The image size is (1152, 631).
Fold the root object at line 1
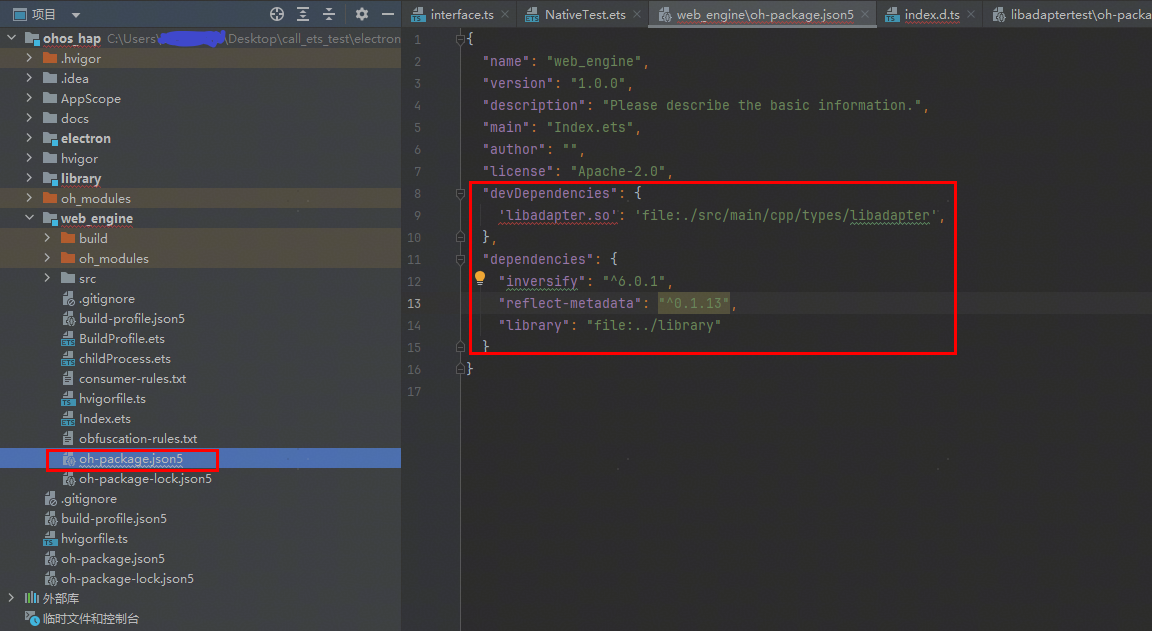click(x=461, y=40)
